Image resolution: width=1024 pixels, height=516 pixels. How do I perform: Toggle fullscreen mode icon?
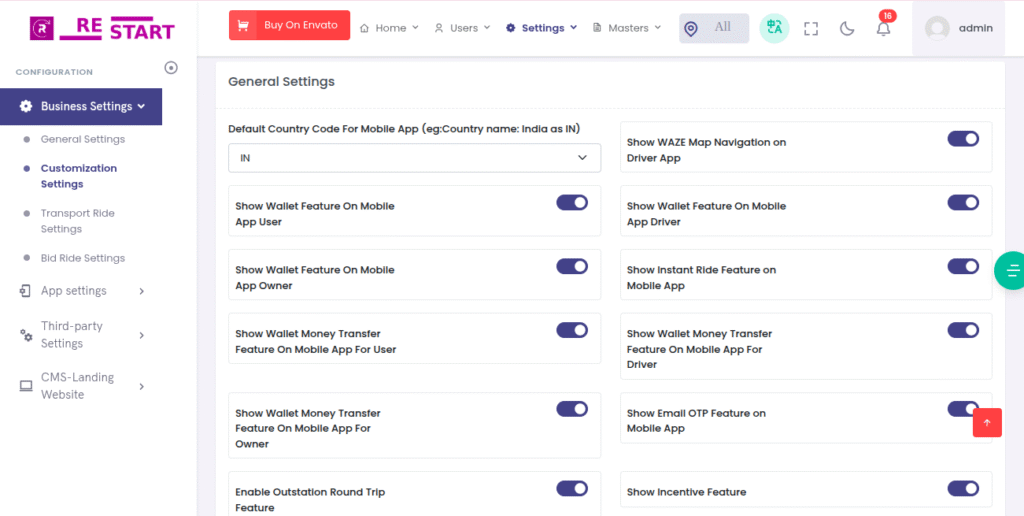click(x=811, y=28)
